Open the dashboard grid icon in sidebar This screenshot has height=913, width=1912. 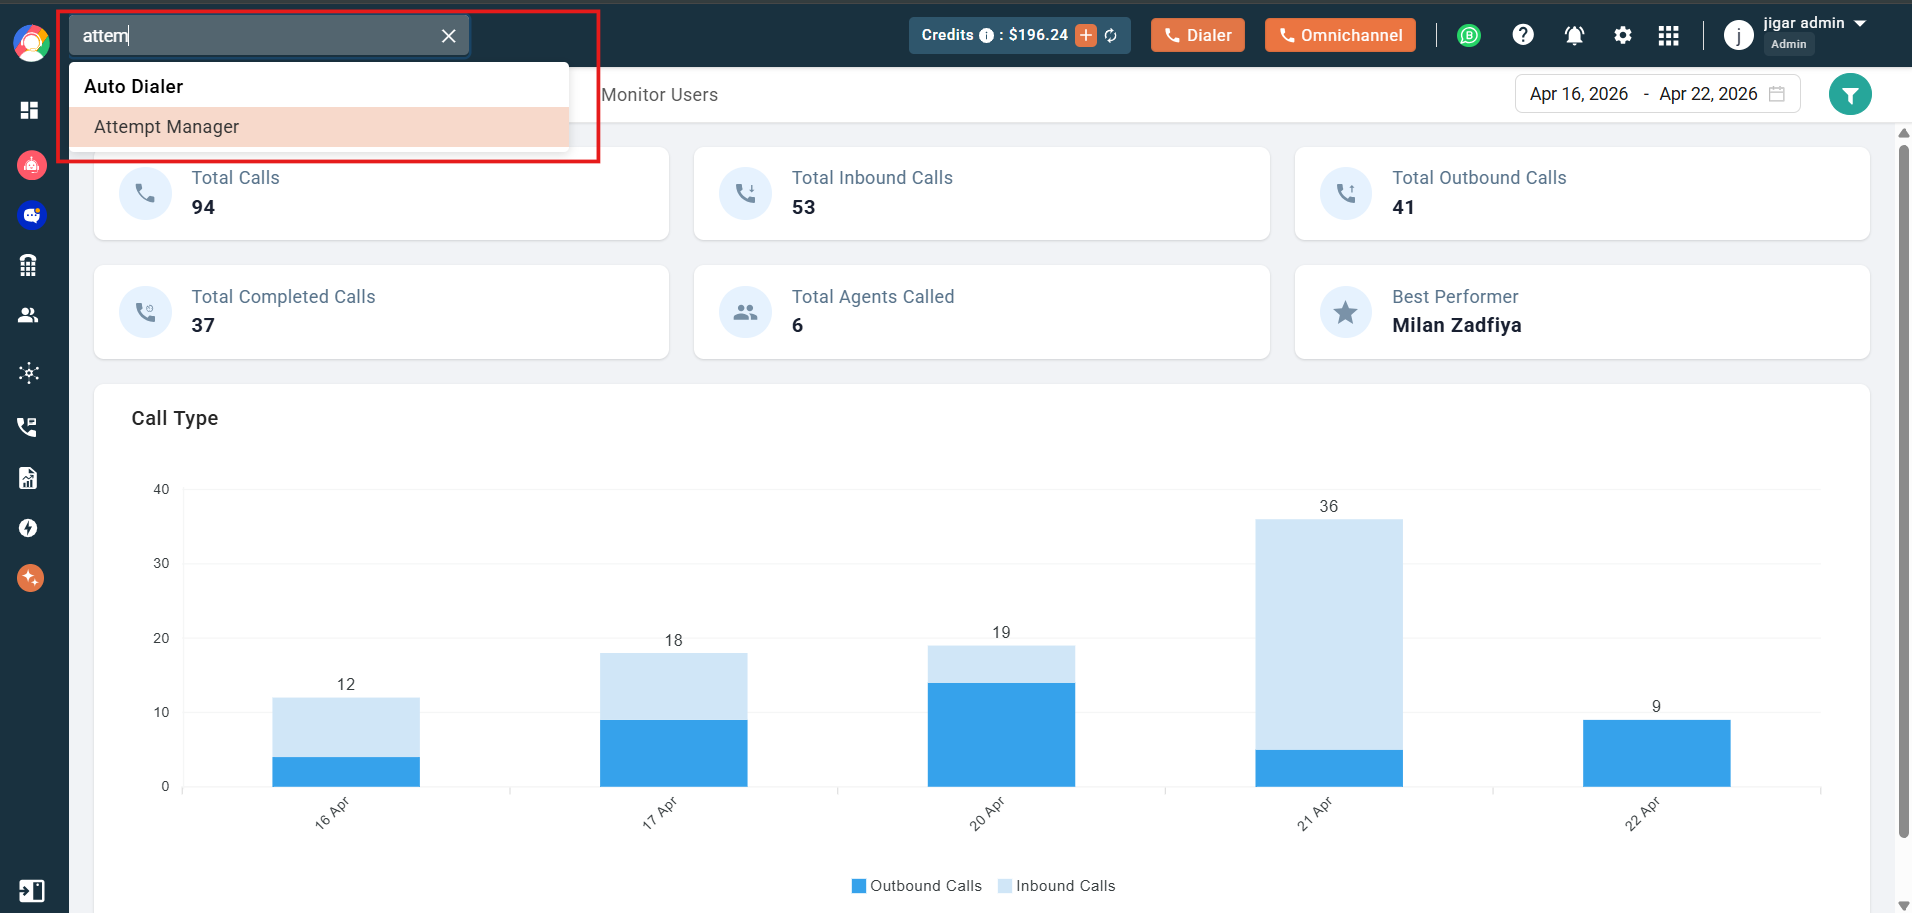[x=29, y=110]
